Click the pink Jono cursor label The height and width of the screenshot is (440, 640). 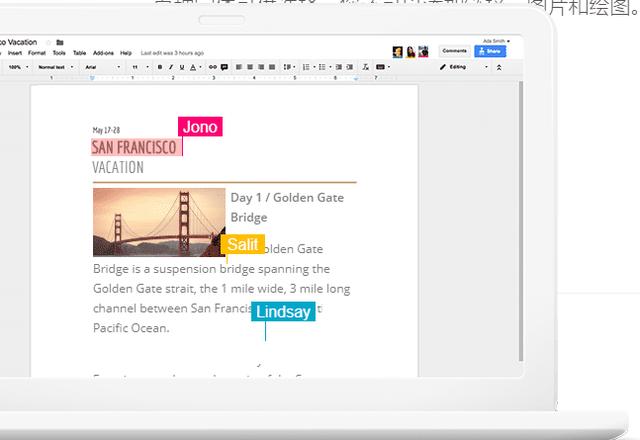(200, 127)
